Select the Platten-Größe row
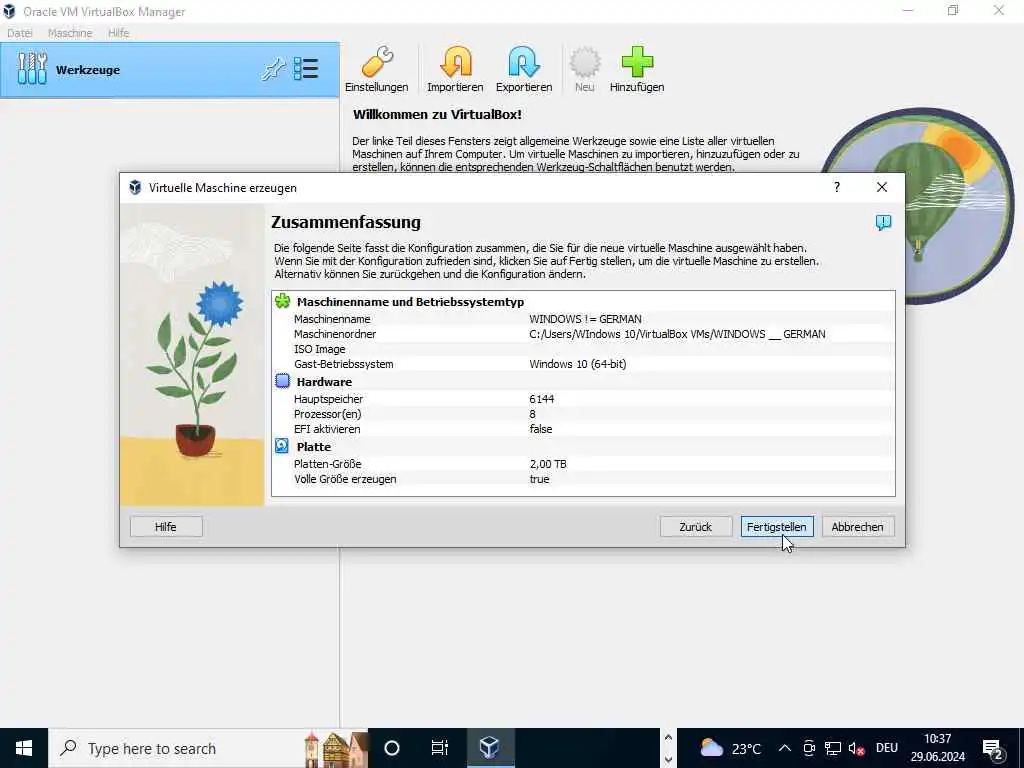 coord(583,464)
